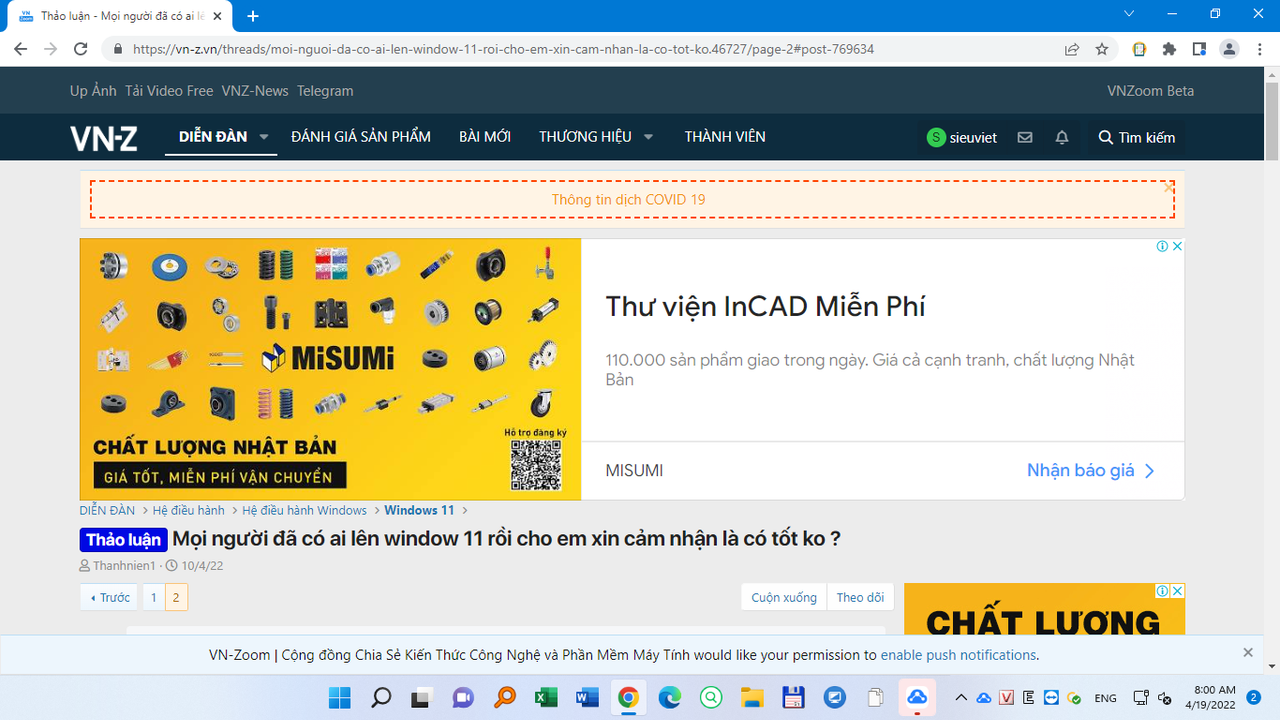Open Word from the taskbar

click(x=587, y=697)
